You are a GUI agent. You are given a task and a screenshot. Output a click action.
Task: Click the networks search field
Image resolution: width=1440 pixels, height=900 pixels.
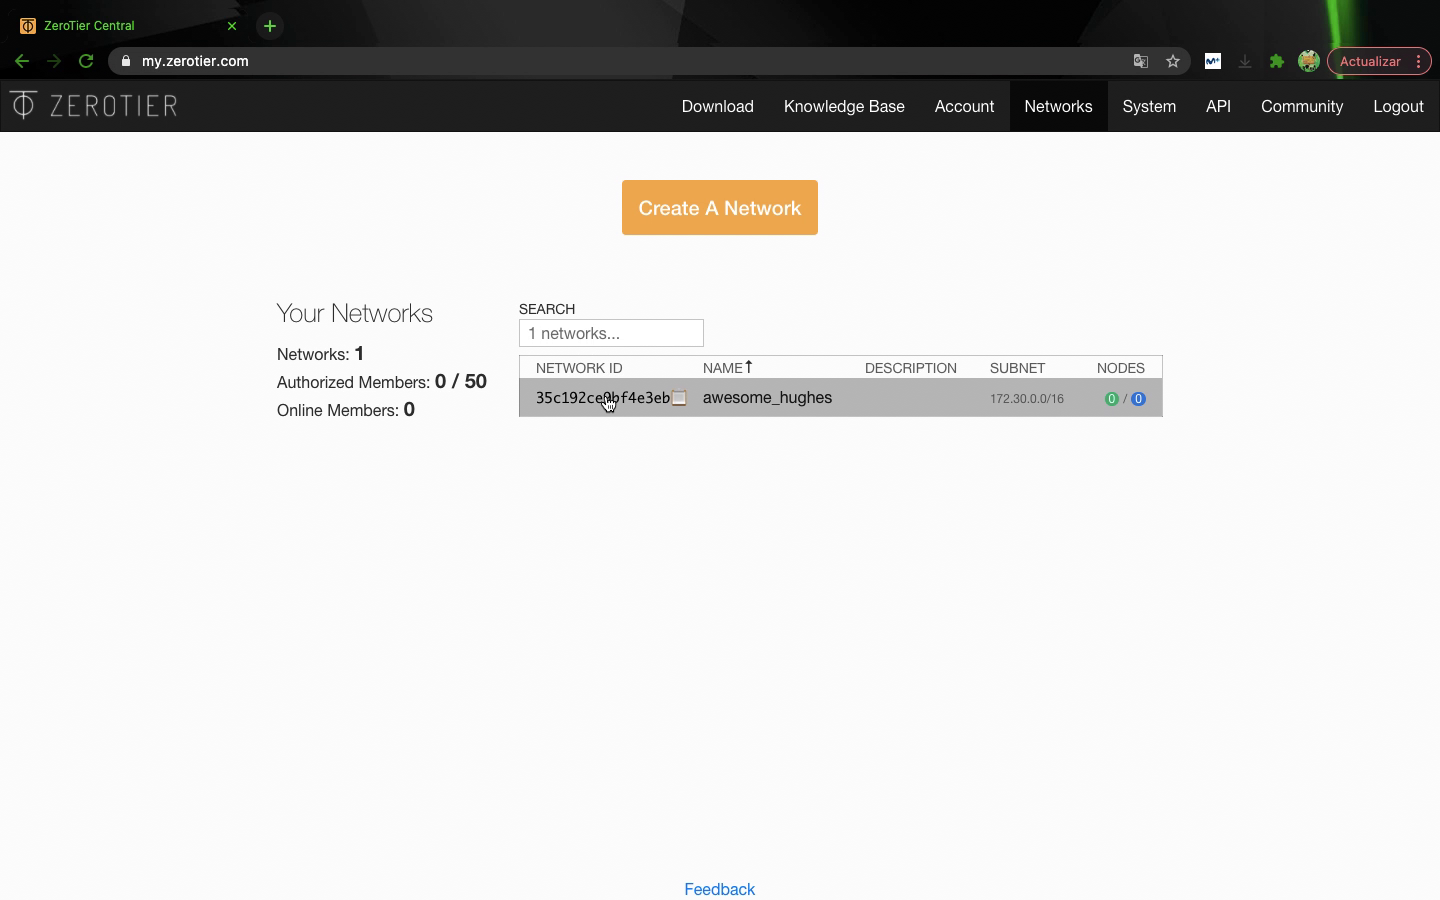611,333
